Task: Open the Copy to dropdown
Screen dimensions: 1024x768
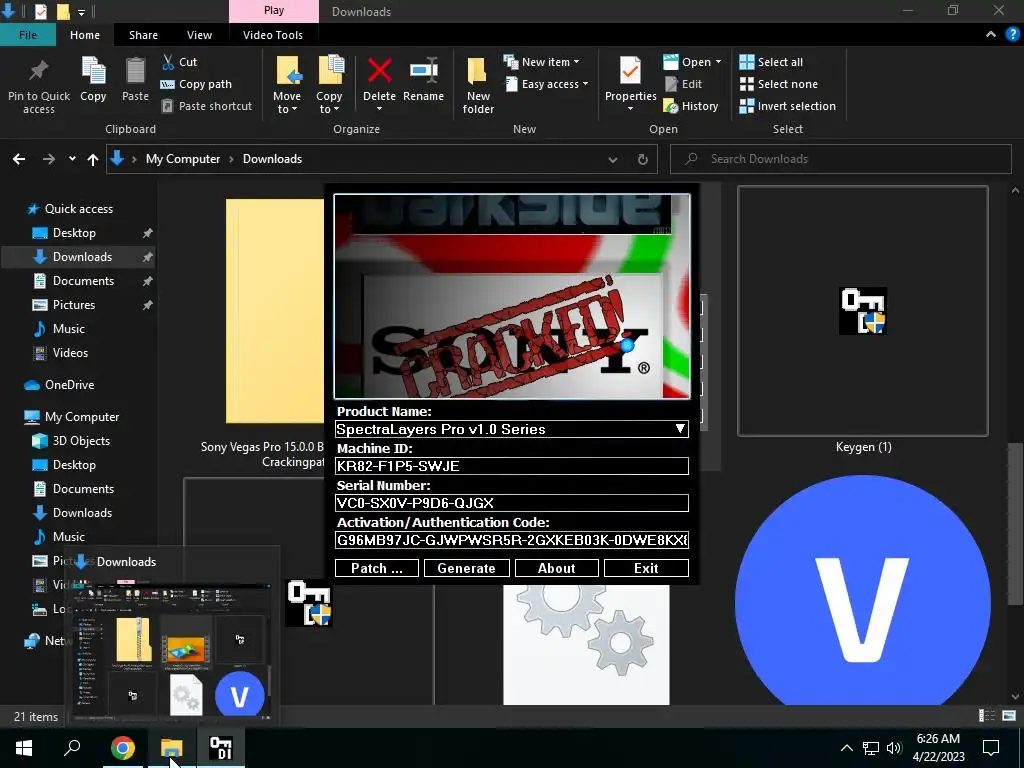Action: [329, 85]
